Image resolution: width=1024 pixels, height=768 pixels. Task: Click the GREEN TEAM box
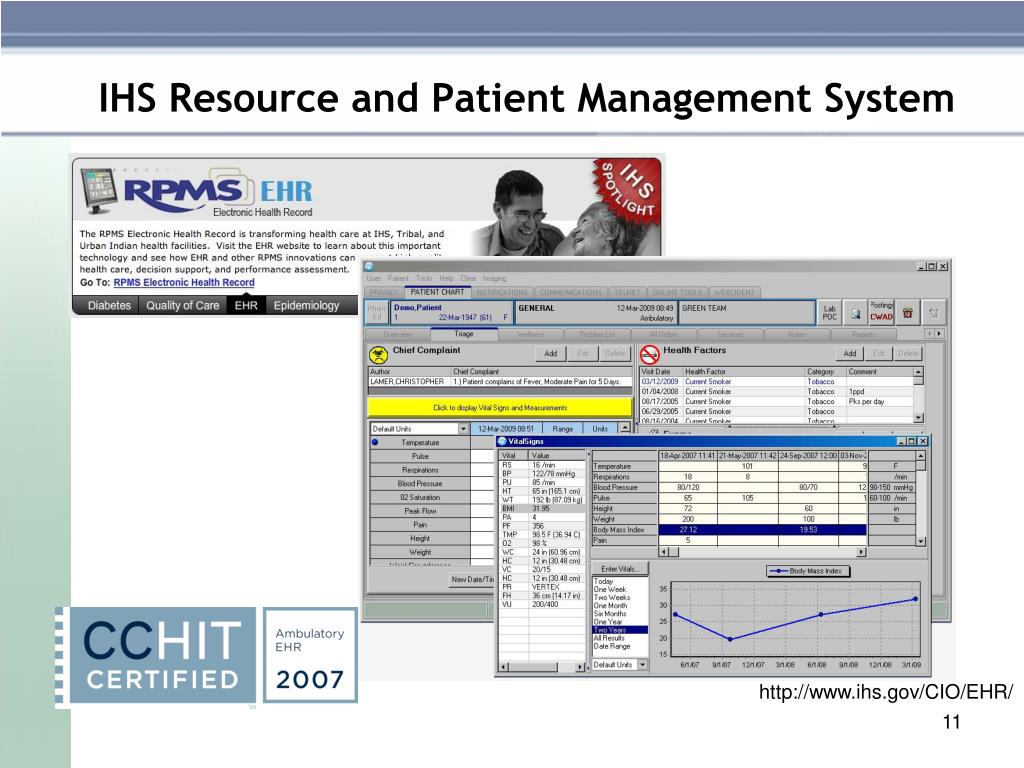[748, 313]
